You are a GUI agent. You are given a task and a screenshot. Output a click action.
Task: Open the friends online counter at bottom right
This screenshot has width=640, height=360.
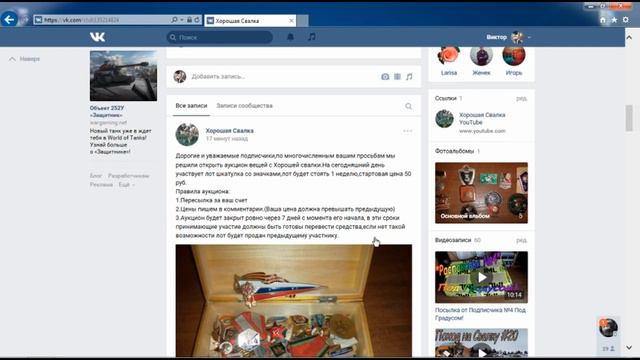coord(608,349)
